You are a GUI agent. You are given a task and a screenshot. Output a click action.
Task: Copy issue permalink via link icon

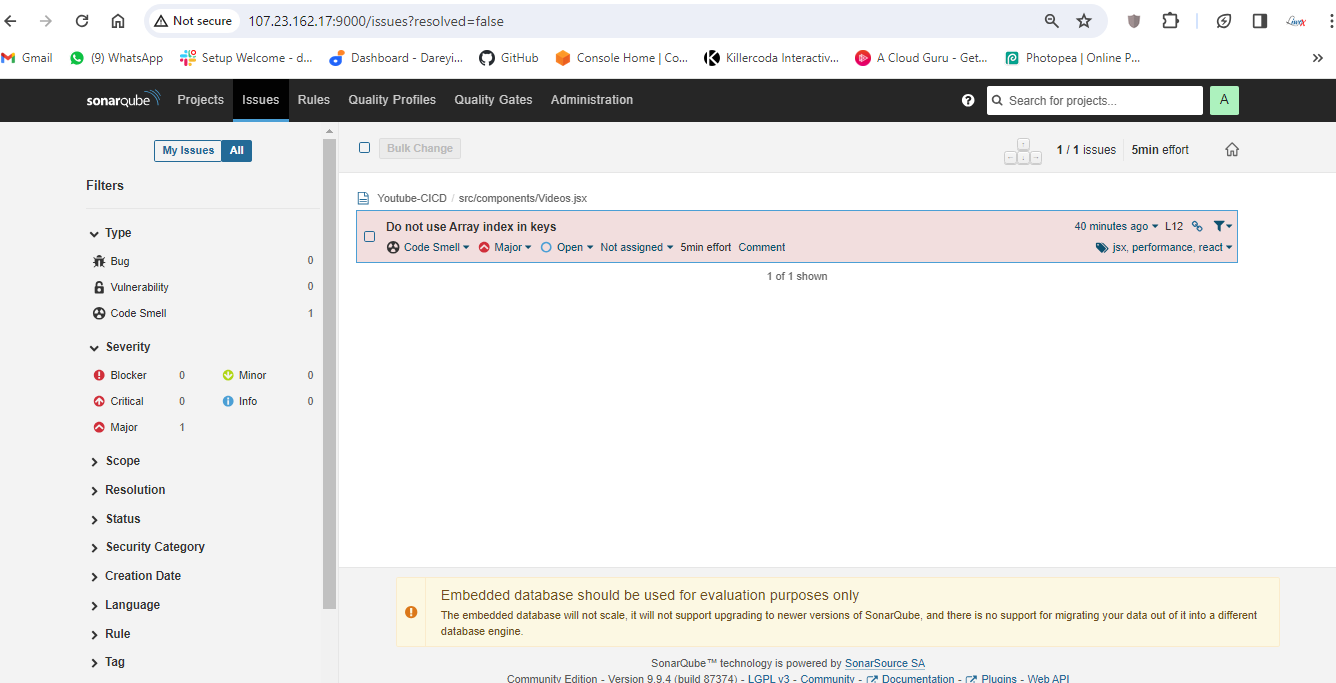click(1197, 227)
